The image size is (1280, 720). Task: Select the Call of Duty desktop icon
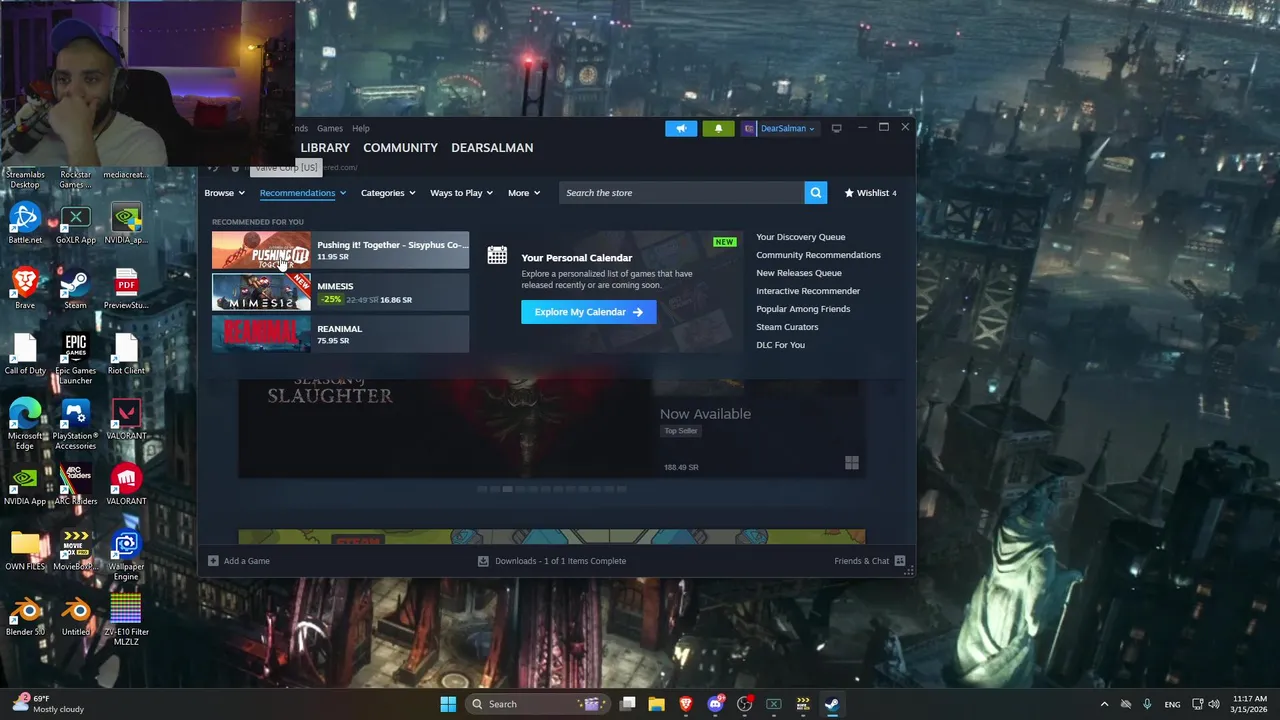[x=25, y=353]
